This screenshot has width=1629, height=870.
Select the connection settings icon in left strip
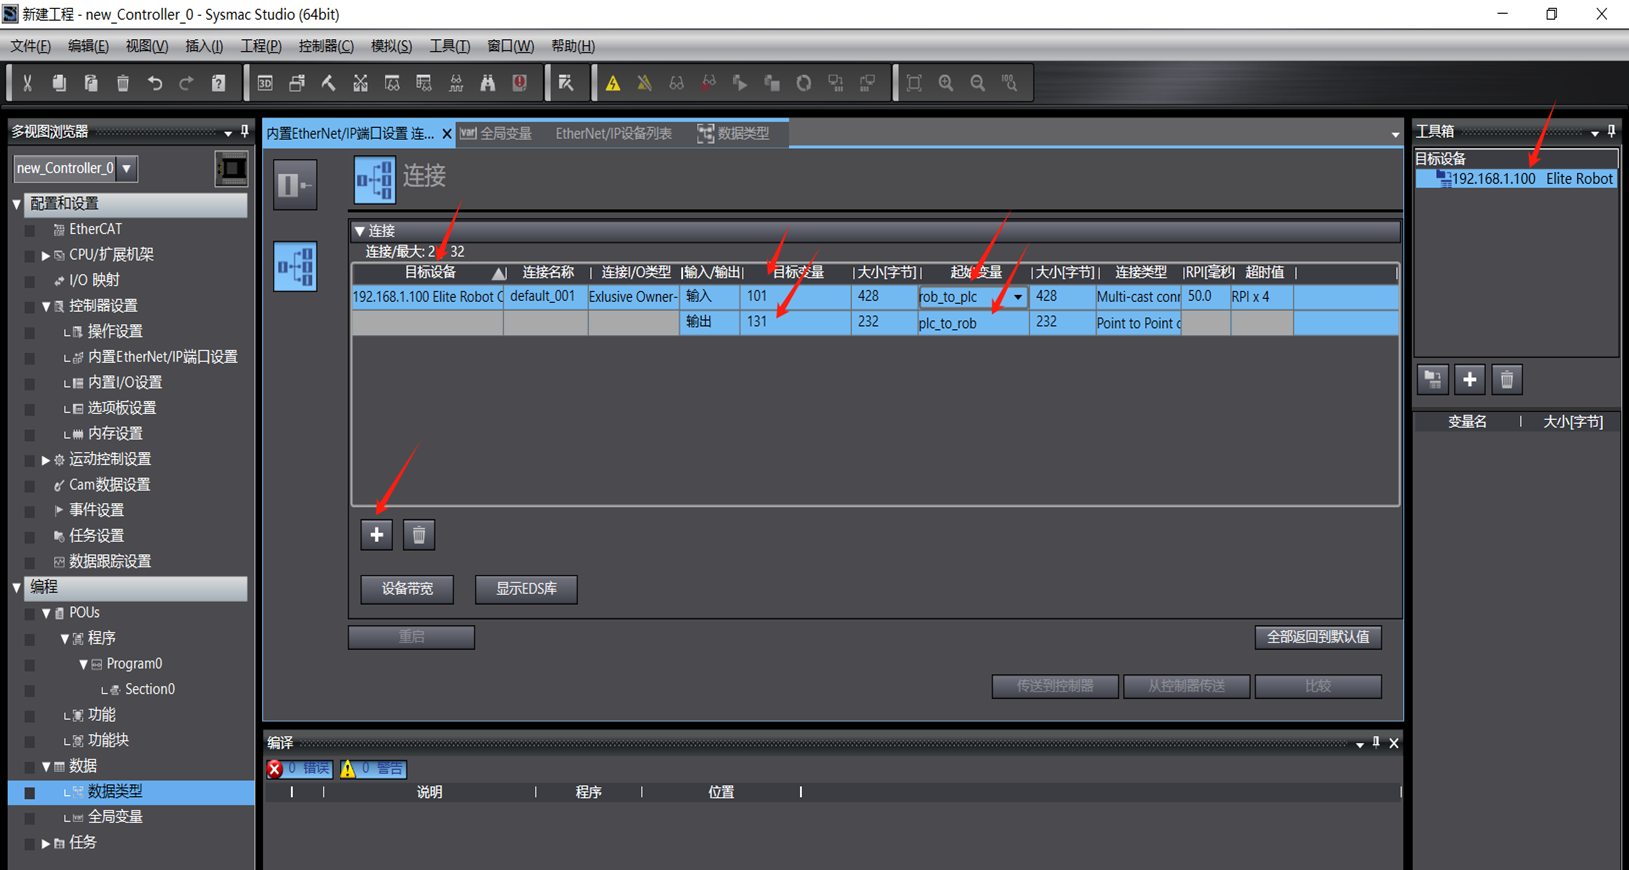tap(295, 267)
